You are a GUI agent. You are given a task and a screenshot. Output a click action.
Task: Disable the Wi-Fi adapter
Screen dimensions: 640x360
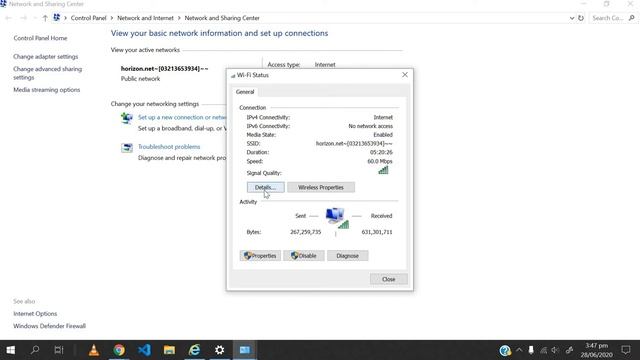[304, 256]
